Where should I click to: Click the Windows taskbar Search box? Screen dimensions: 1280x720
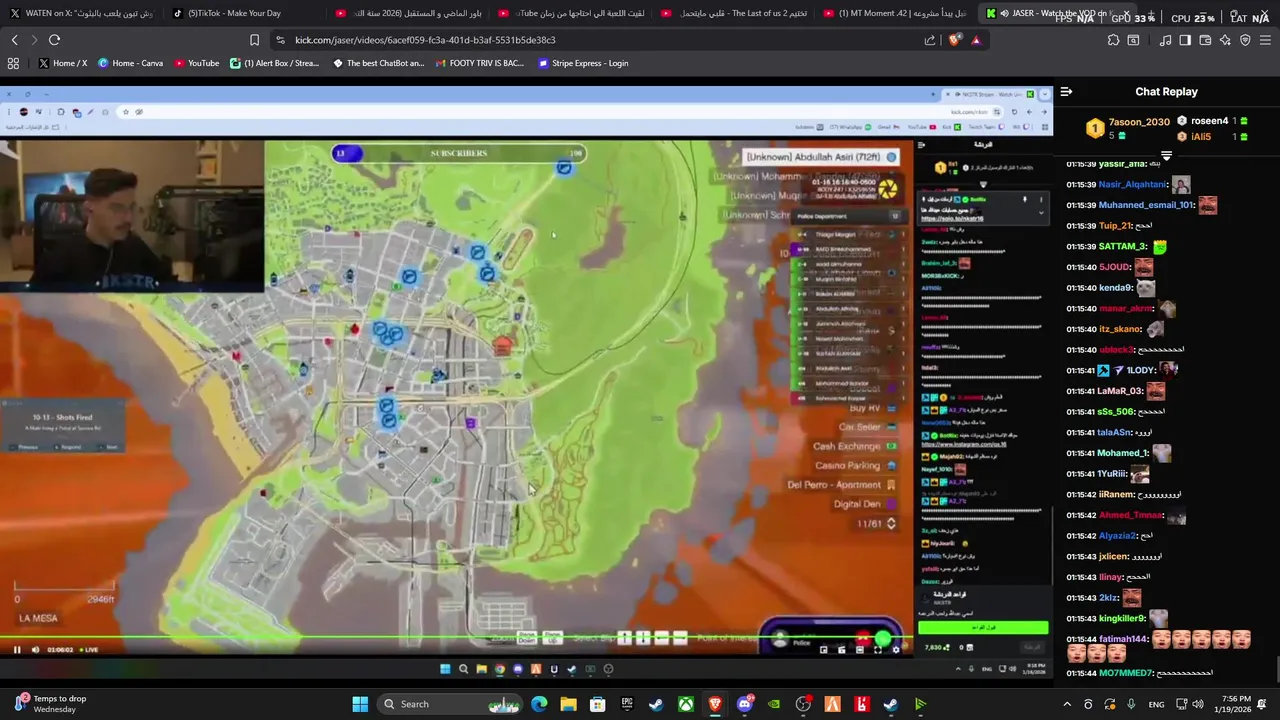coord(450,704)
